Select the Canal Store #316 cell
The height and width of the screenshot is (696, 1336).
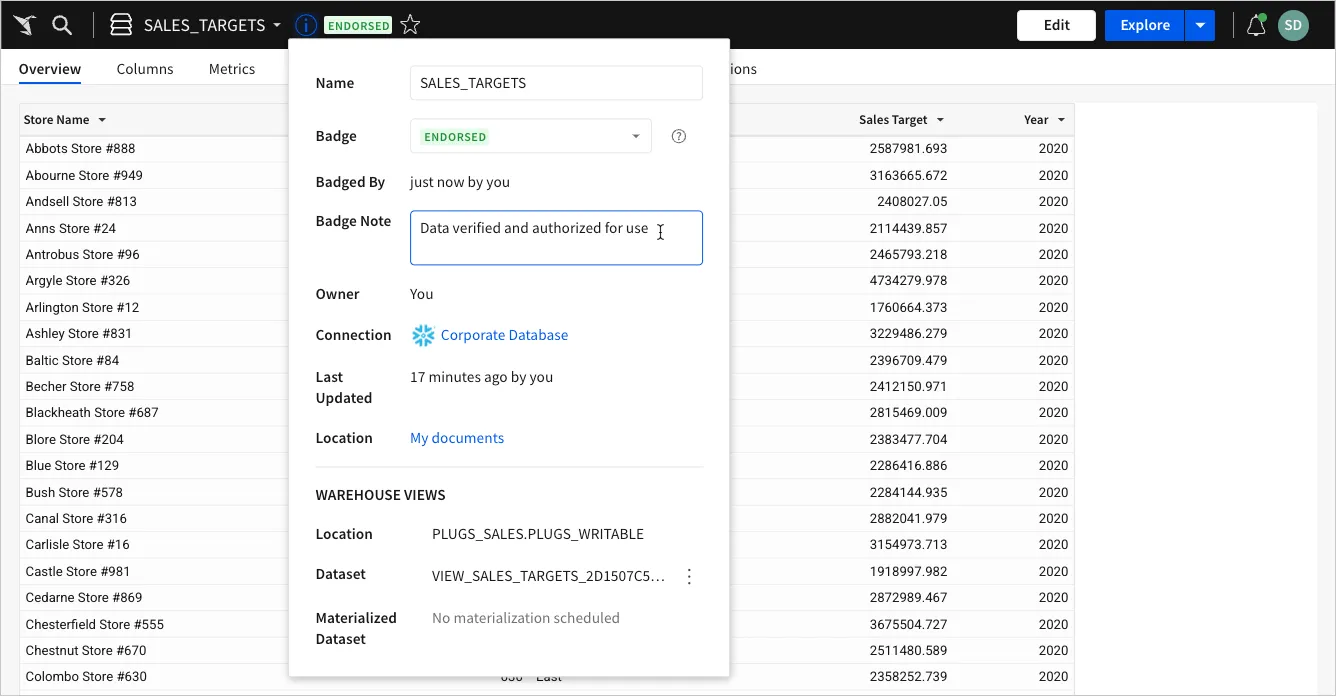point(76,518)
